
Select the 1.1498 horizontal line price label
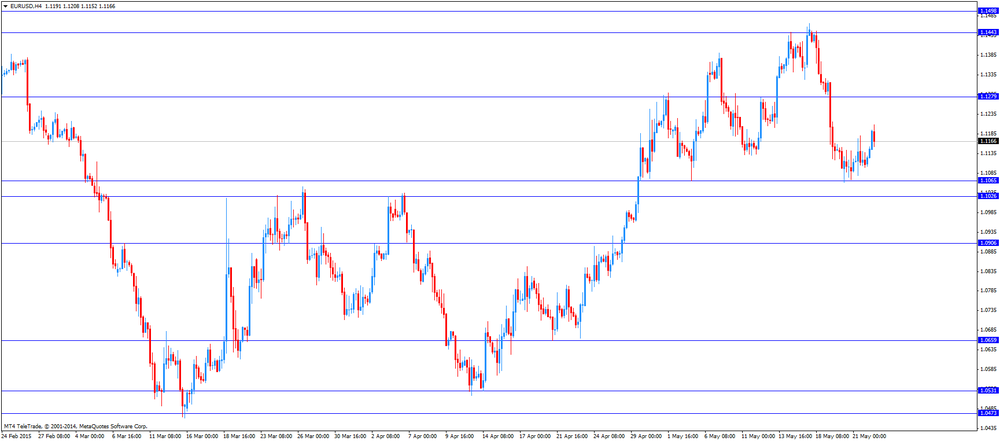(989, 11)
